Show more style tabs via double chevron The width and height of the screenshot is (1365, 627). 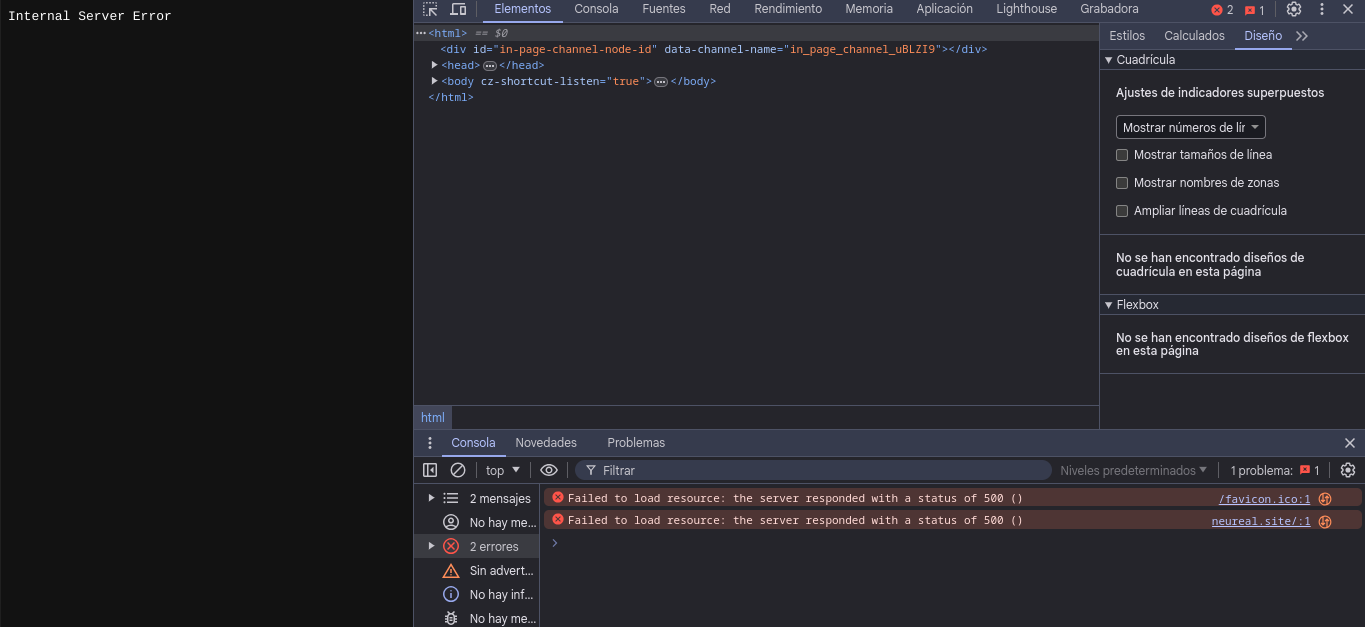(x=1302, y=35)
